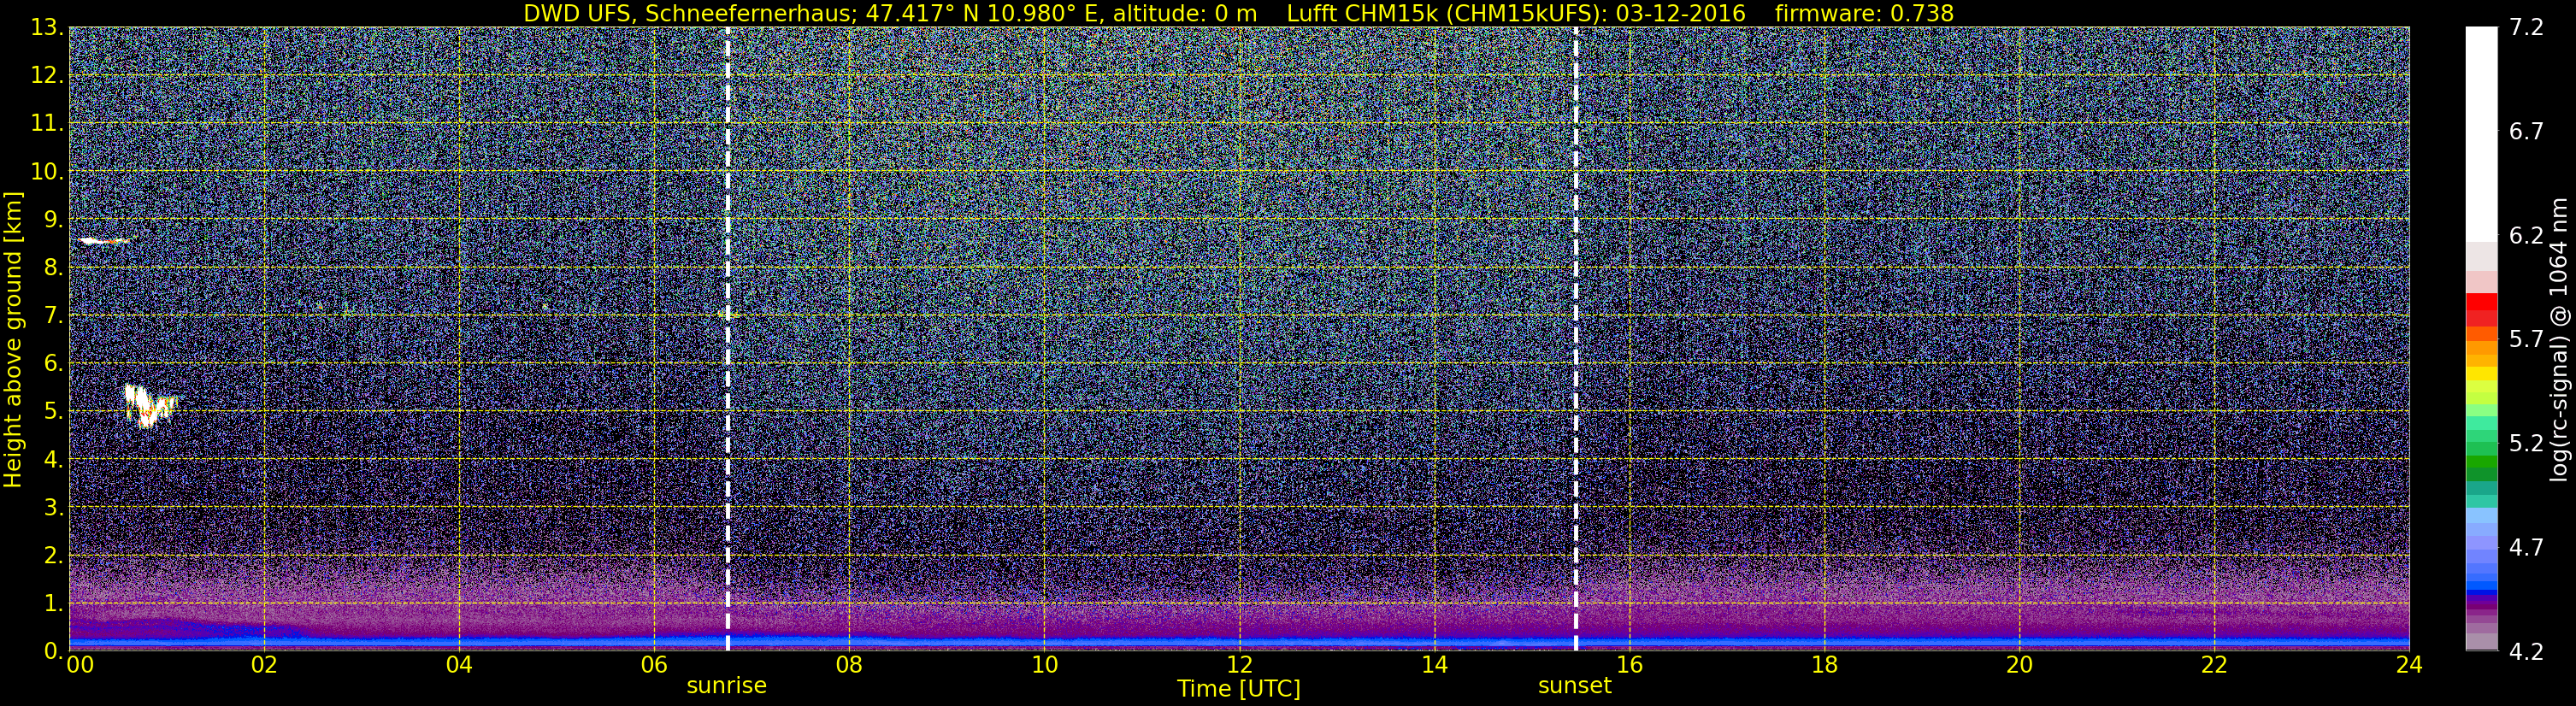Image resolution: width=2576 pixels, height=706 pixels.
Task: Click the time axis tick label '02'
Action: coord(264,666)
